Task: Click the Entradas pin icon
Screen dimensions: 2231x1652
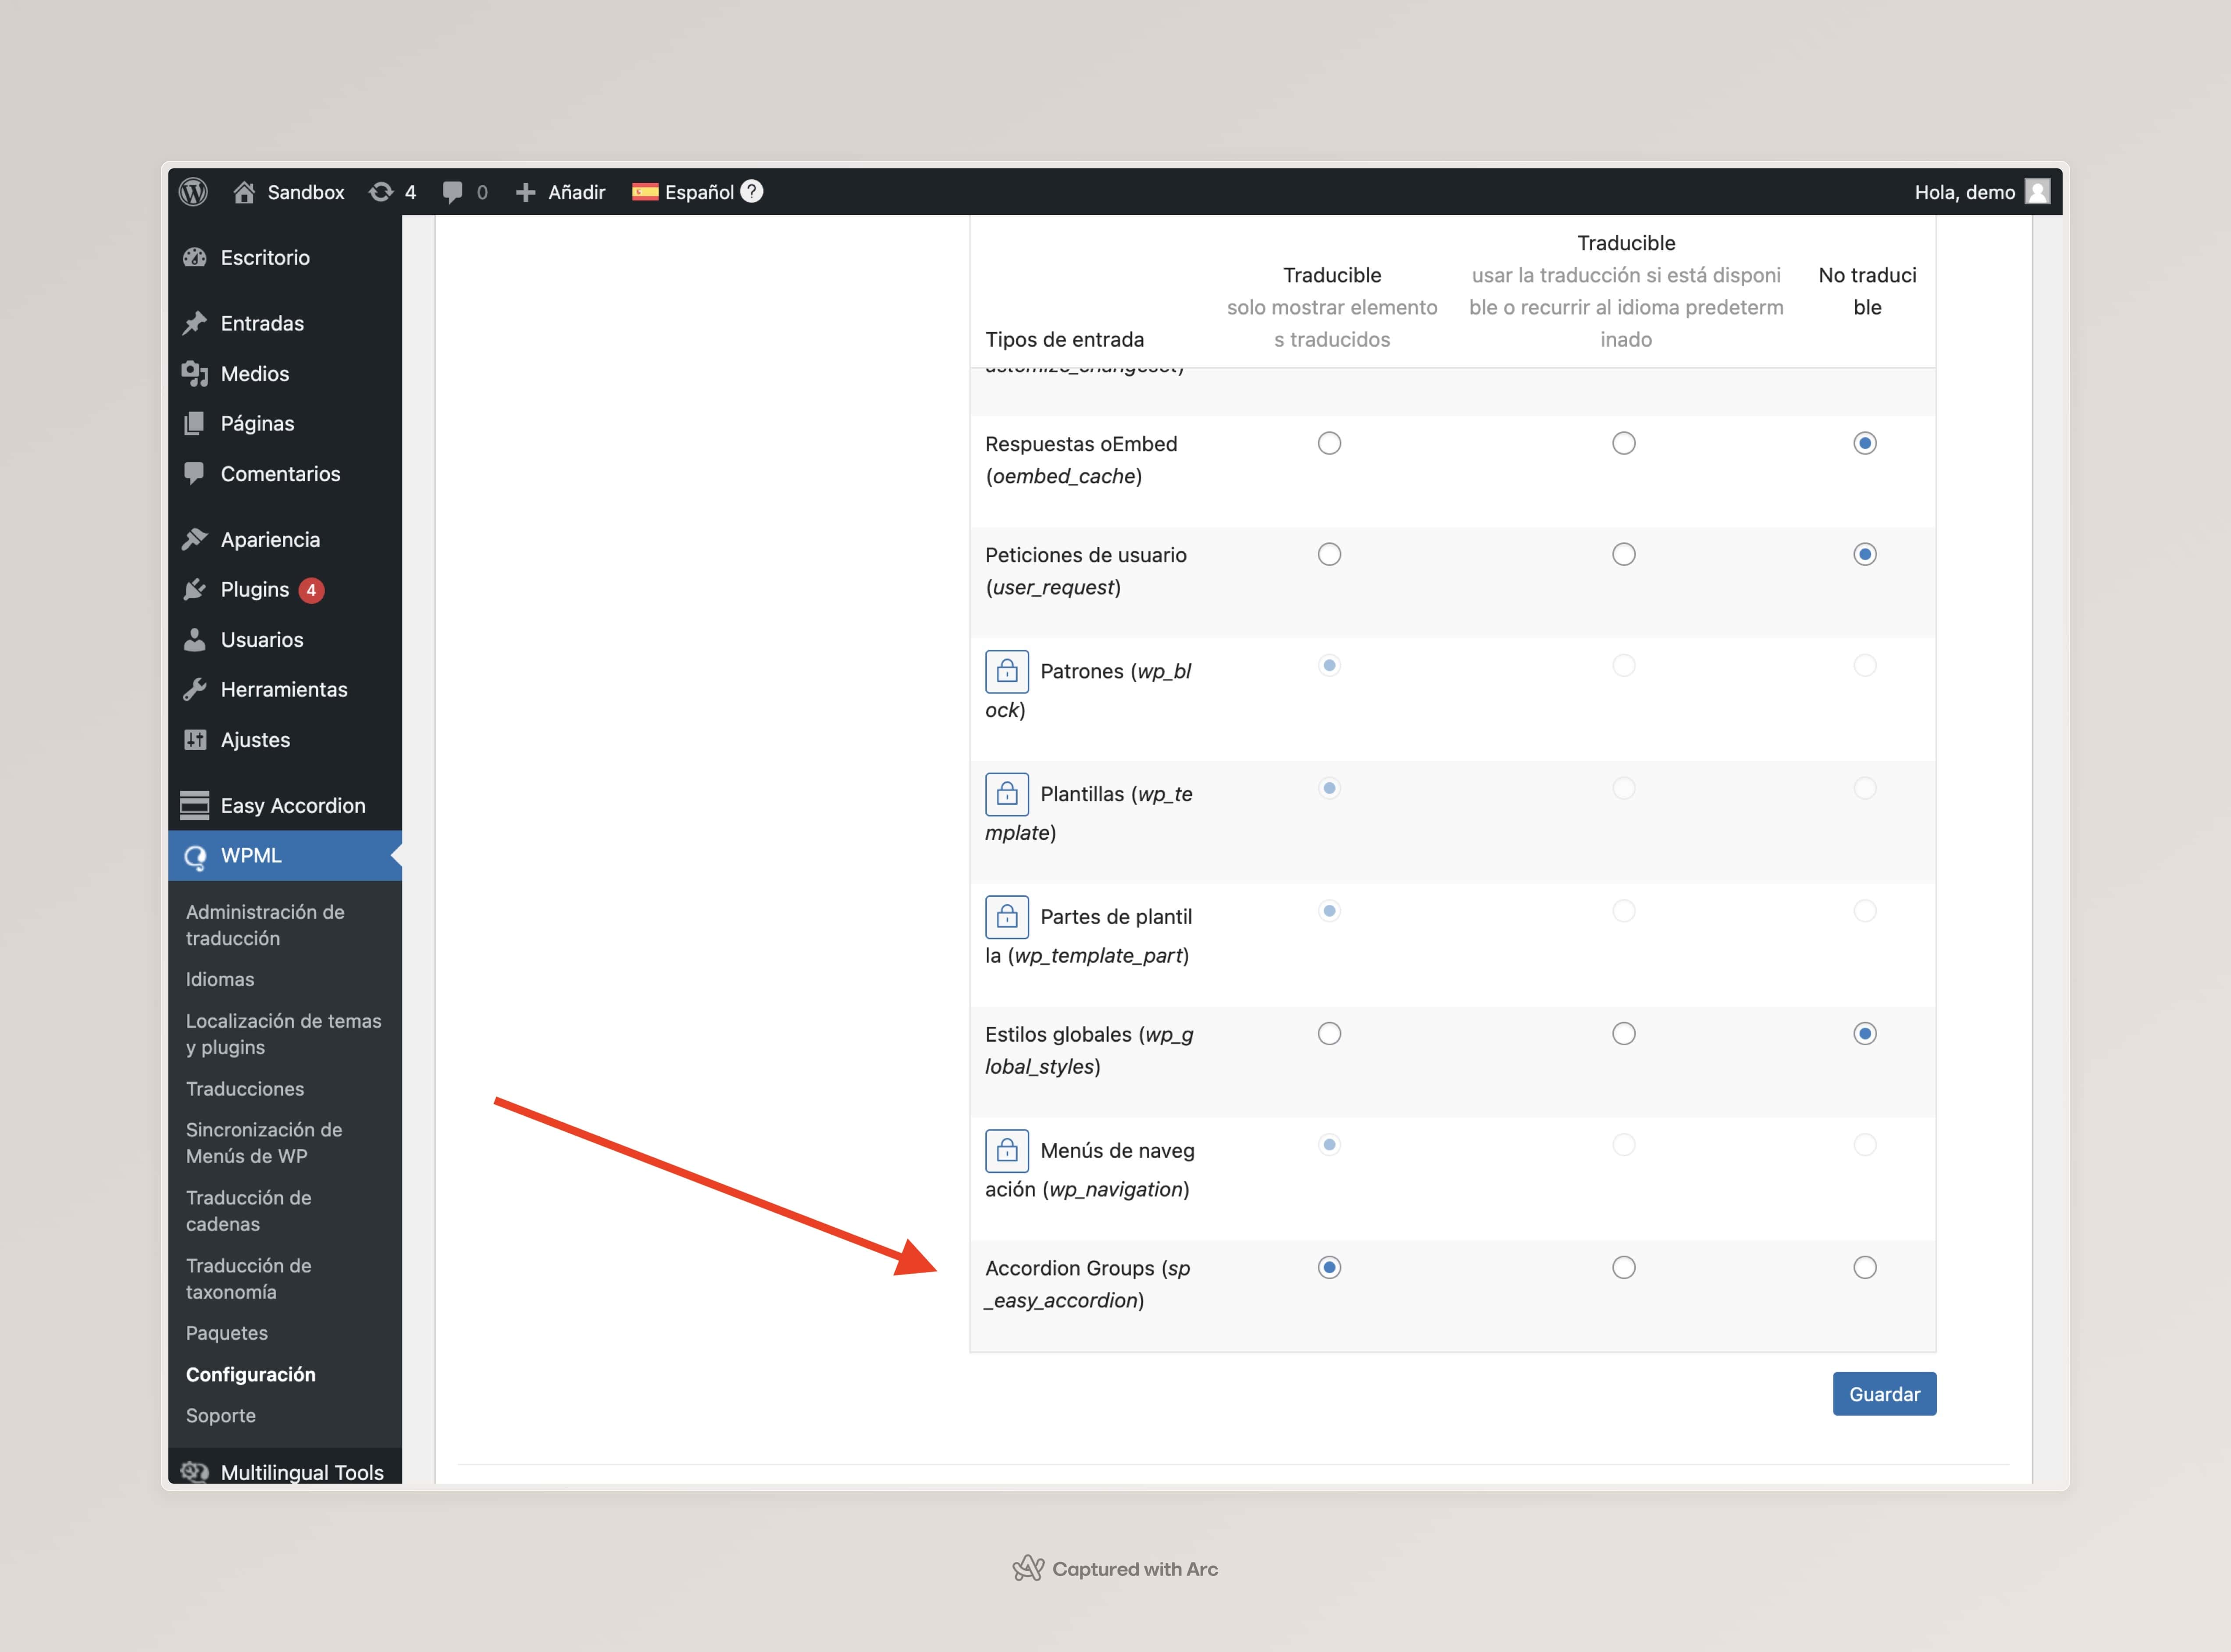Action: pos(195,323)
